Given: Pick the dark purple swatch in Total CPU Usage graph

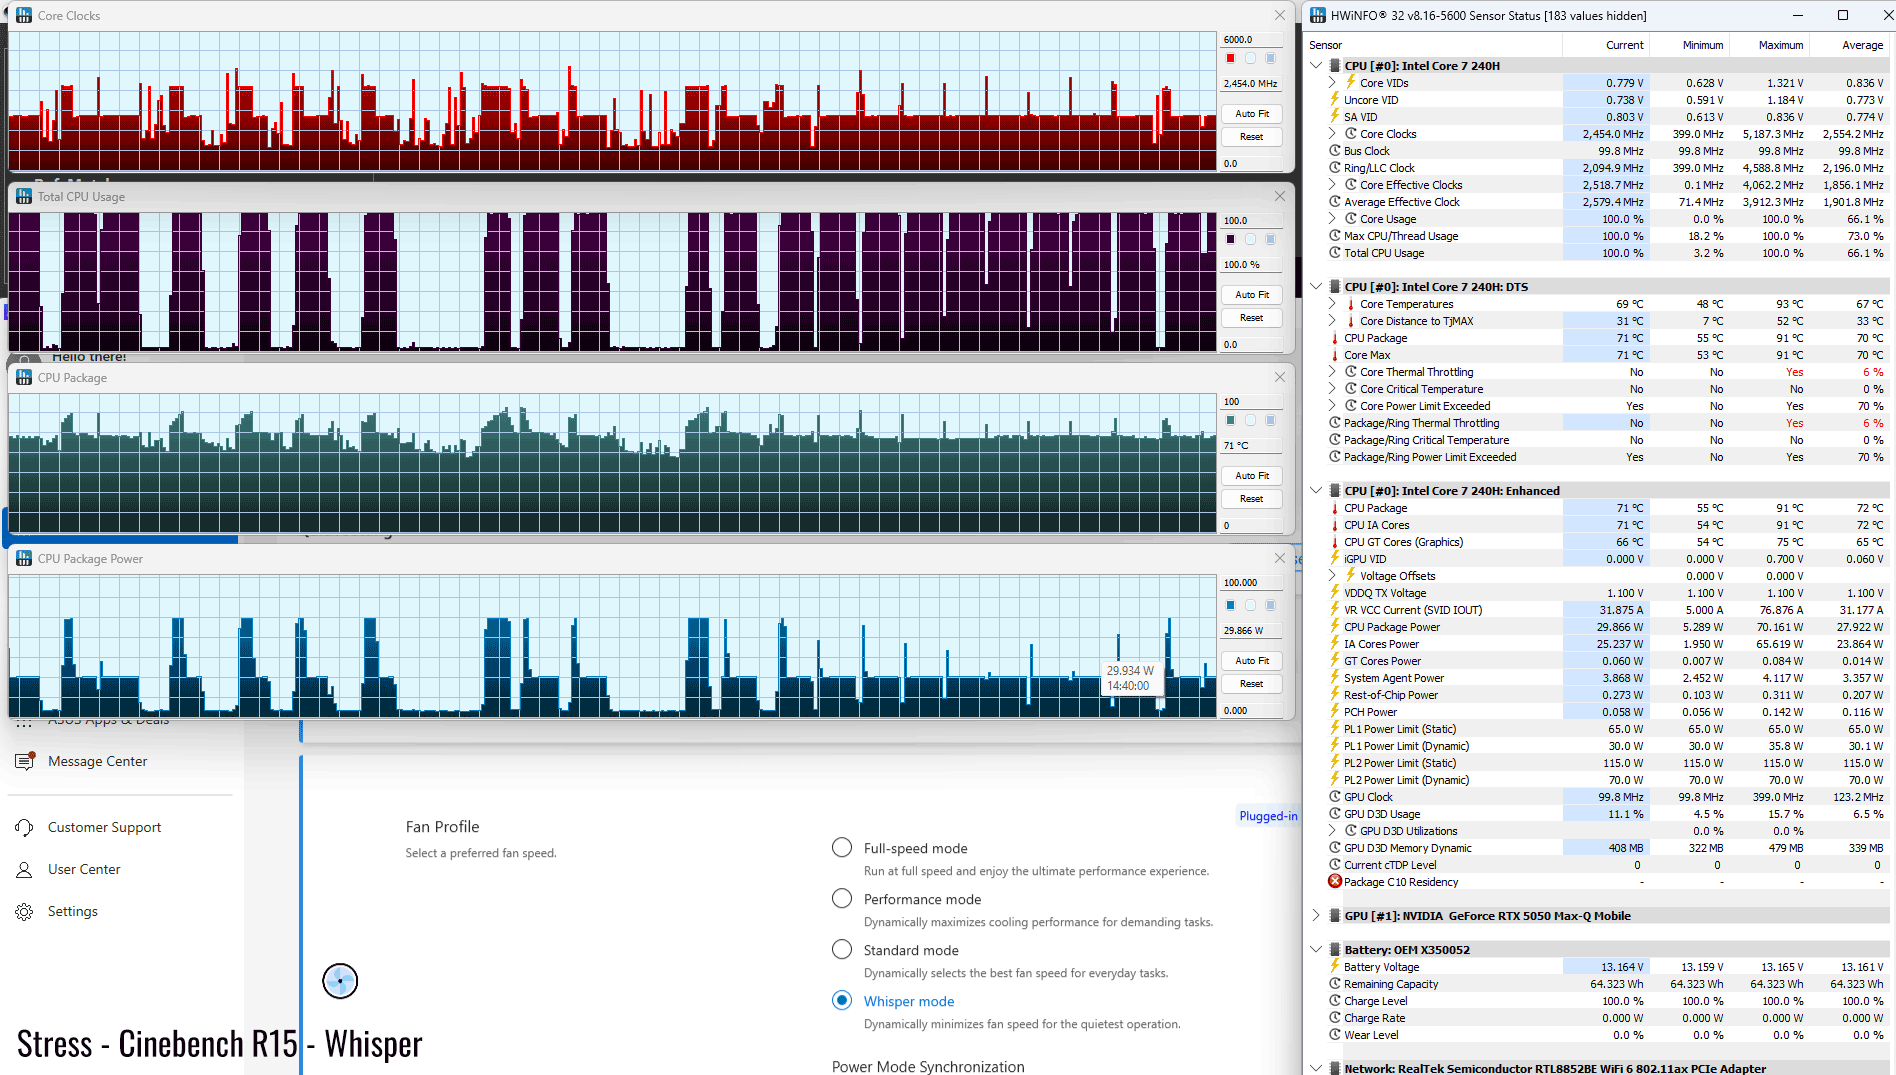Looking at the screenshot, I should click(1231, 239).
